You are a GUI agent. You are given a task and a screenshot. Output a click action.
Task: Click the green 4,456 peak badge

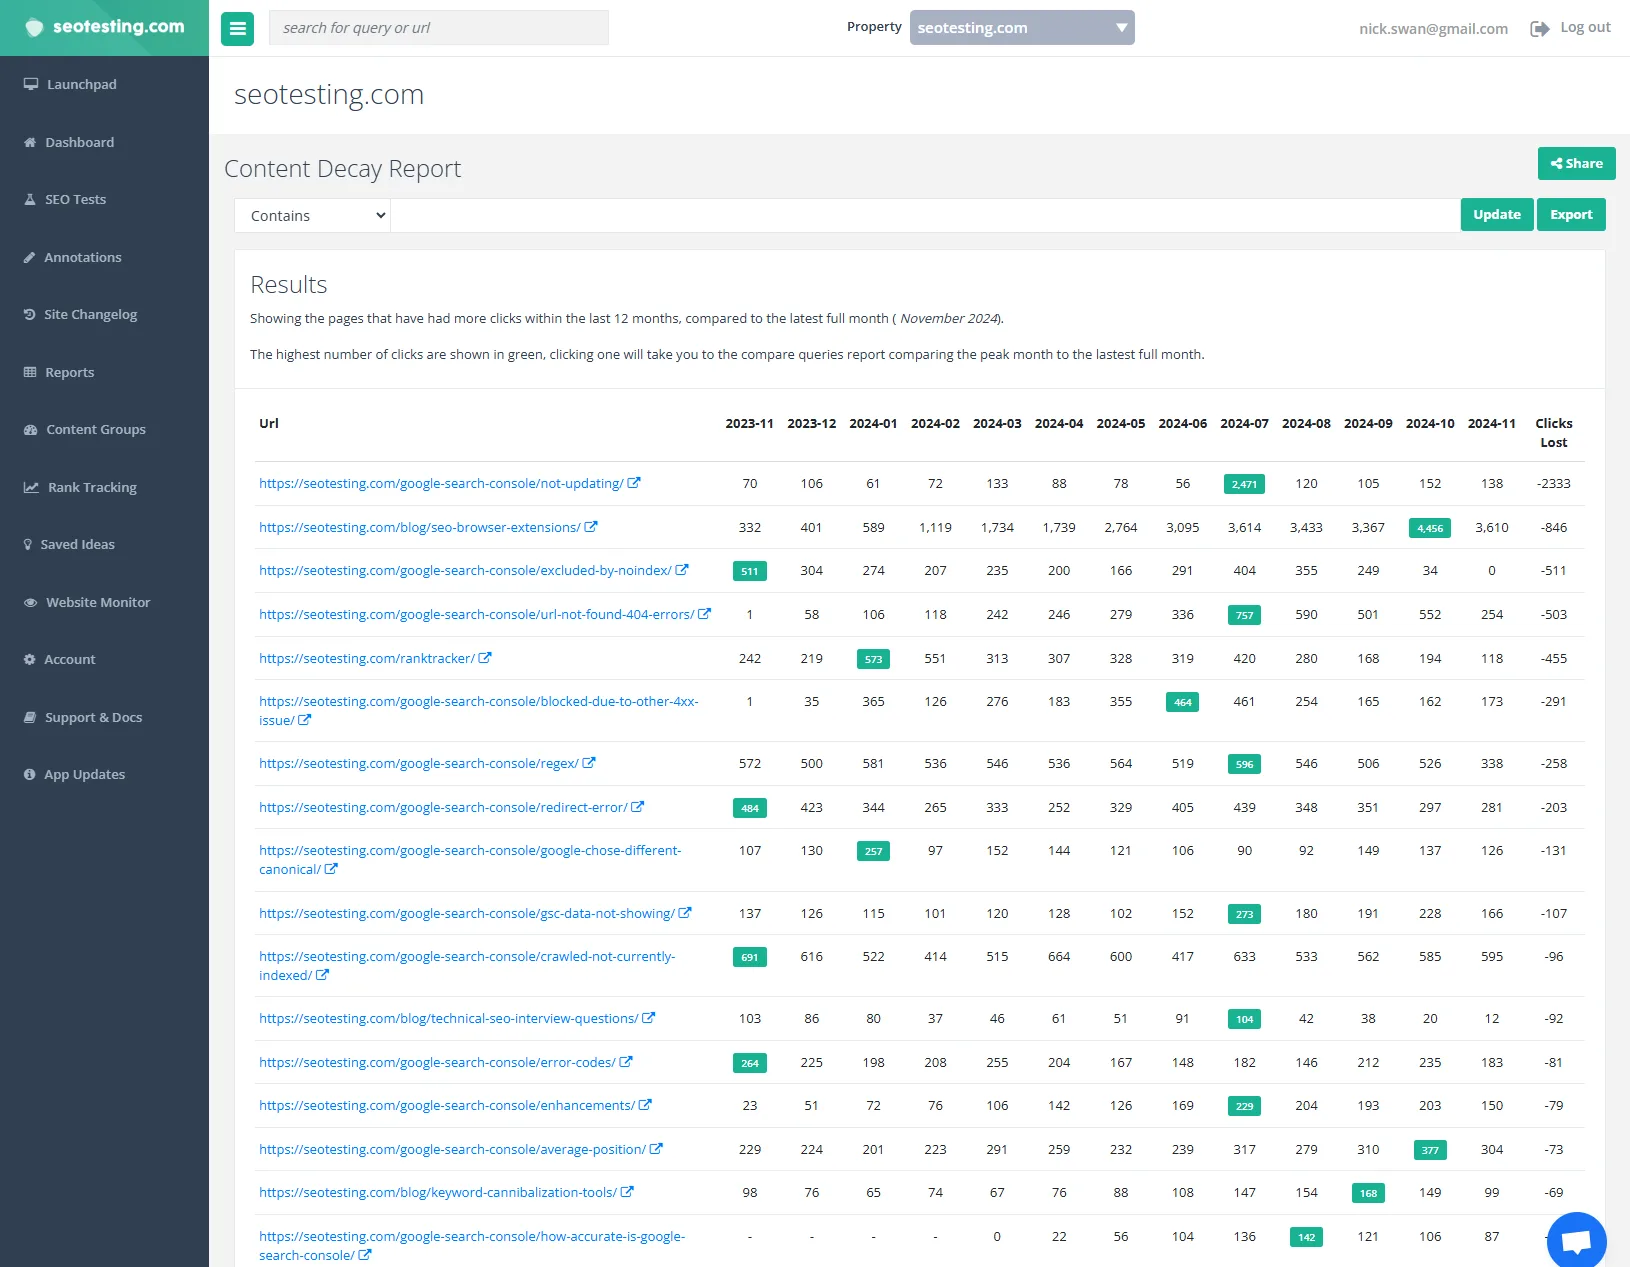[x=1429, y=528]
